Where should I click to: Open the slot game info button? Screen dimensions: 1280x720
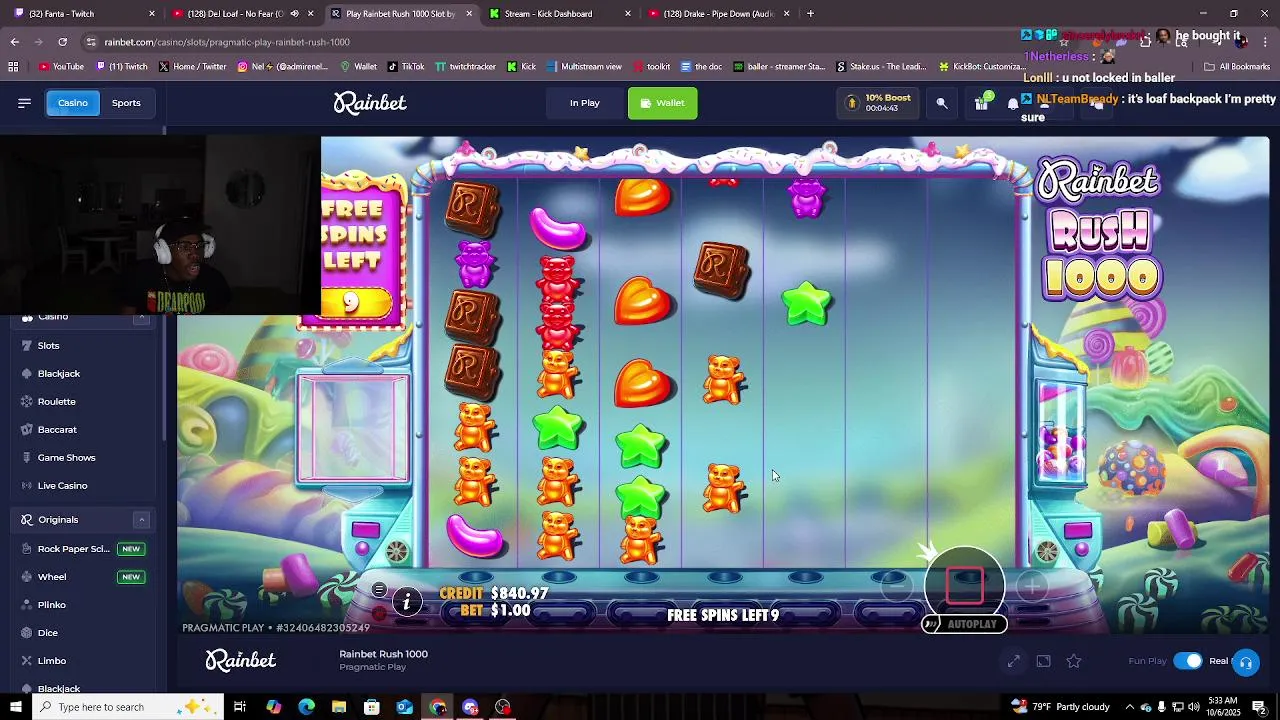click(407, 601)
